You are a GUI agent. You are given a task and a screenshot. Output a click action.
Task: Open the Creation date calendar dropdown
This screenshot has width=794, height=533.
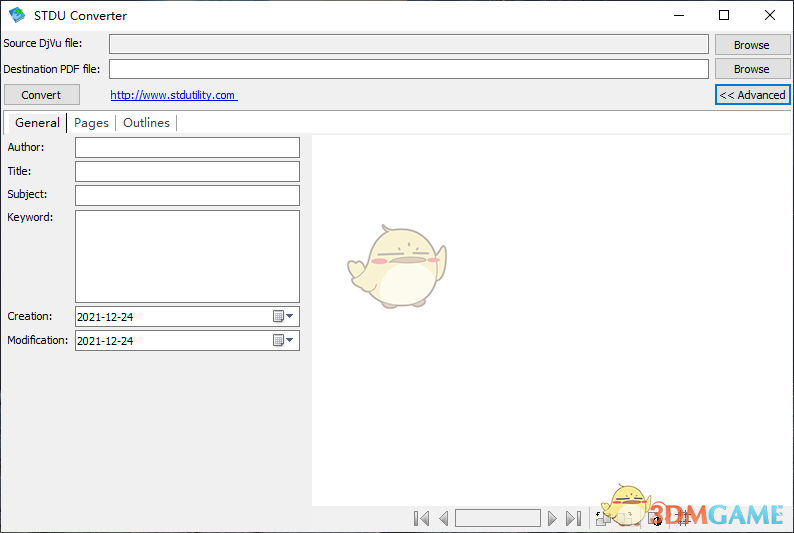click(284, 316)
